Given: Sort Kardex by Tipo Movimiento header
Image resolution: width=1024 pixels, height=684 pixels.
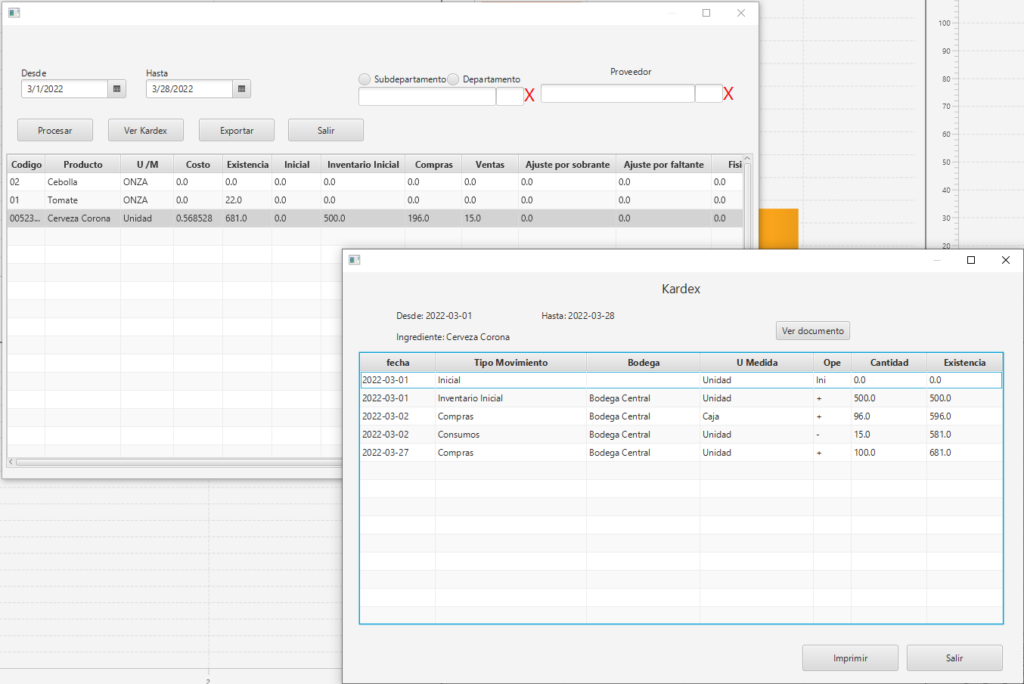Looking at the screenshot, I should point(511,363).
